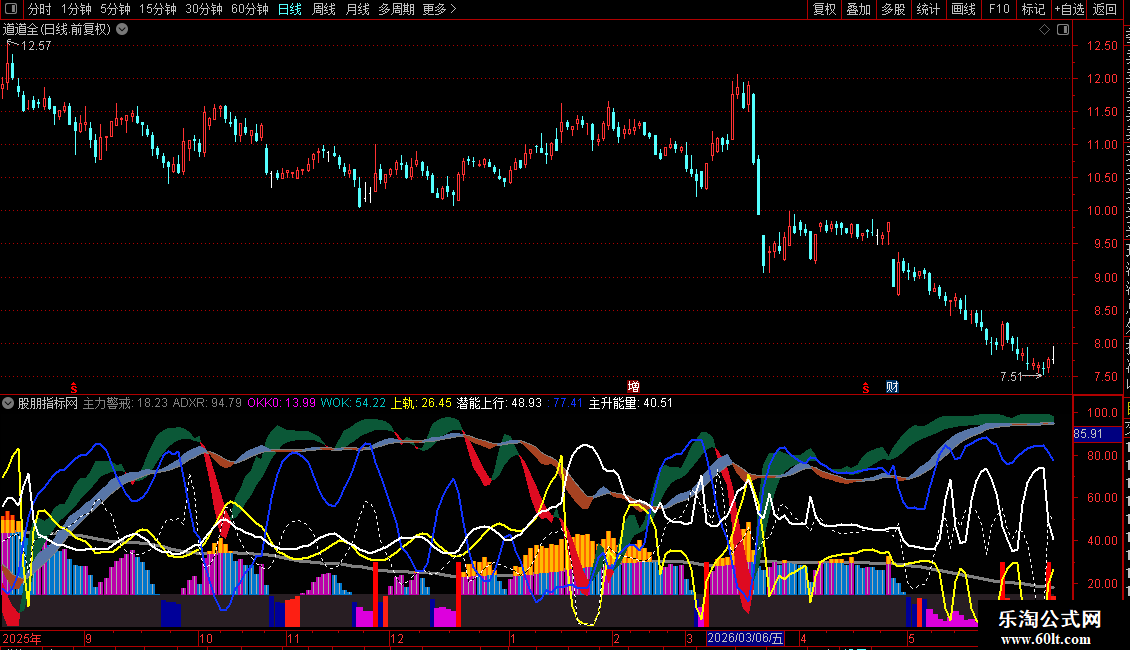
Task: Open the dropdown beside 道道全 chart title
Action: [123, 29]
